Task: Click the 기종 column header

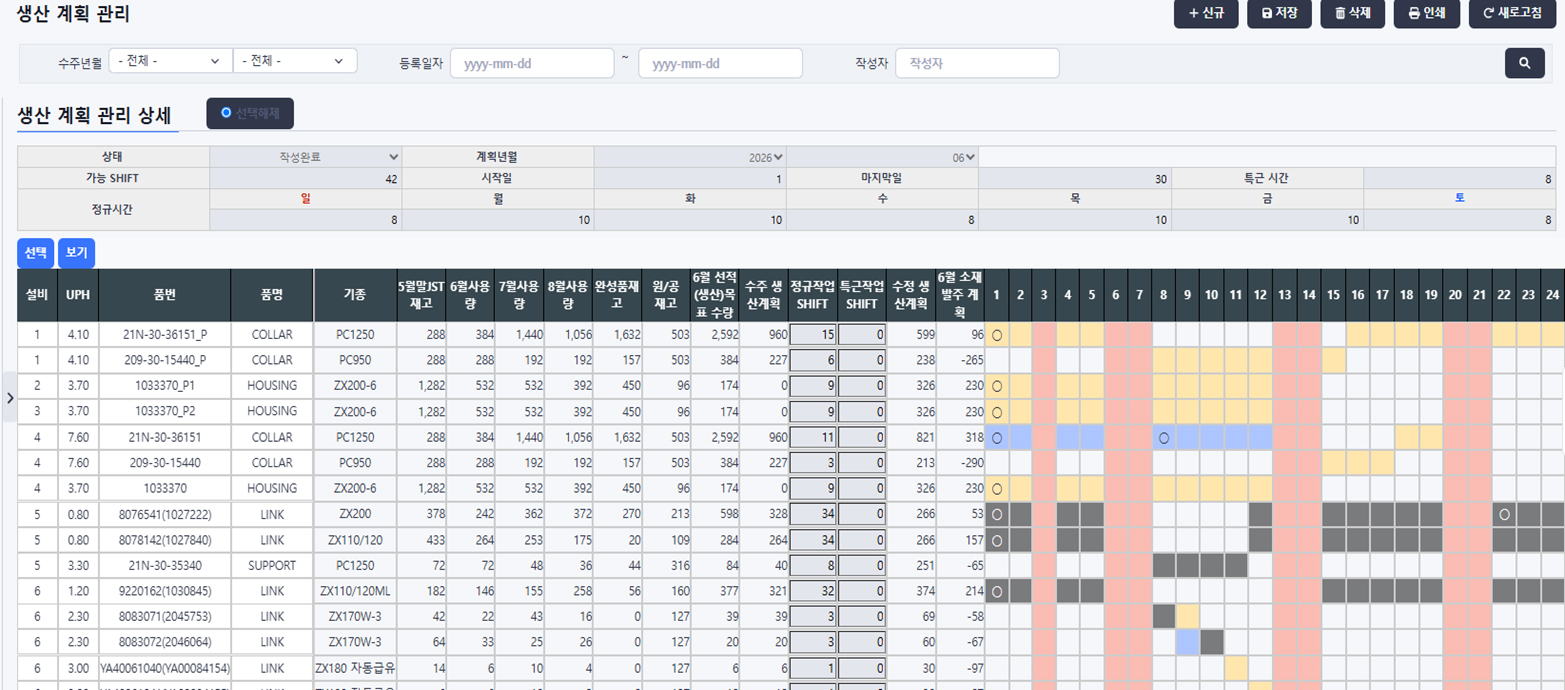Action: [355, 295]
